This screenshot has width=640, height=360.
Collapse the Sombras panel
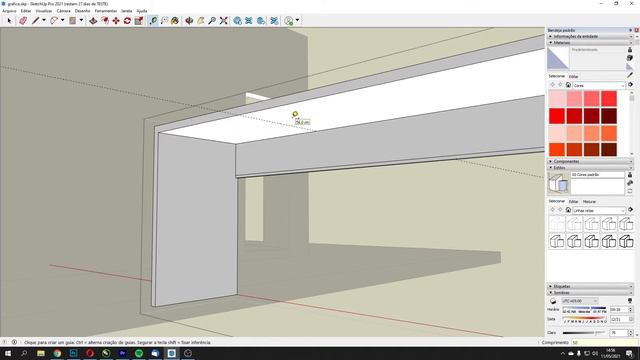click(x=590, y=293)
